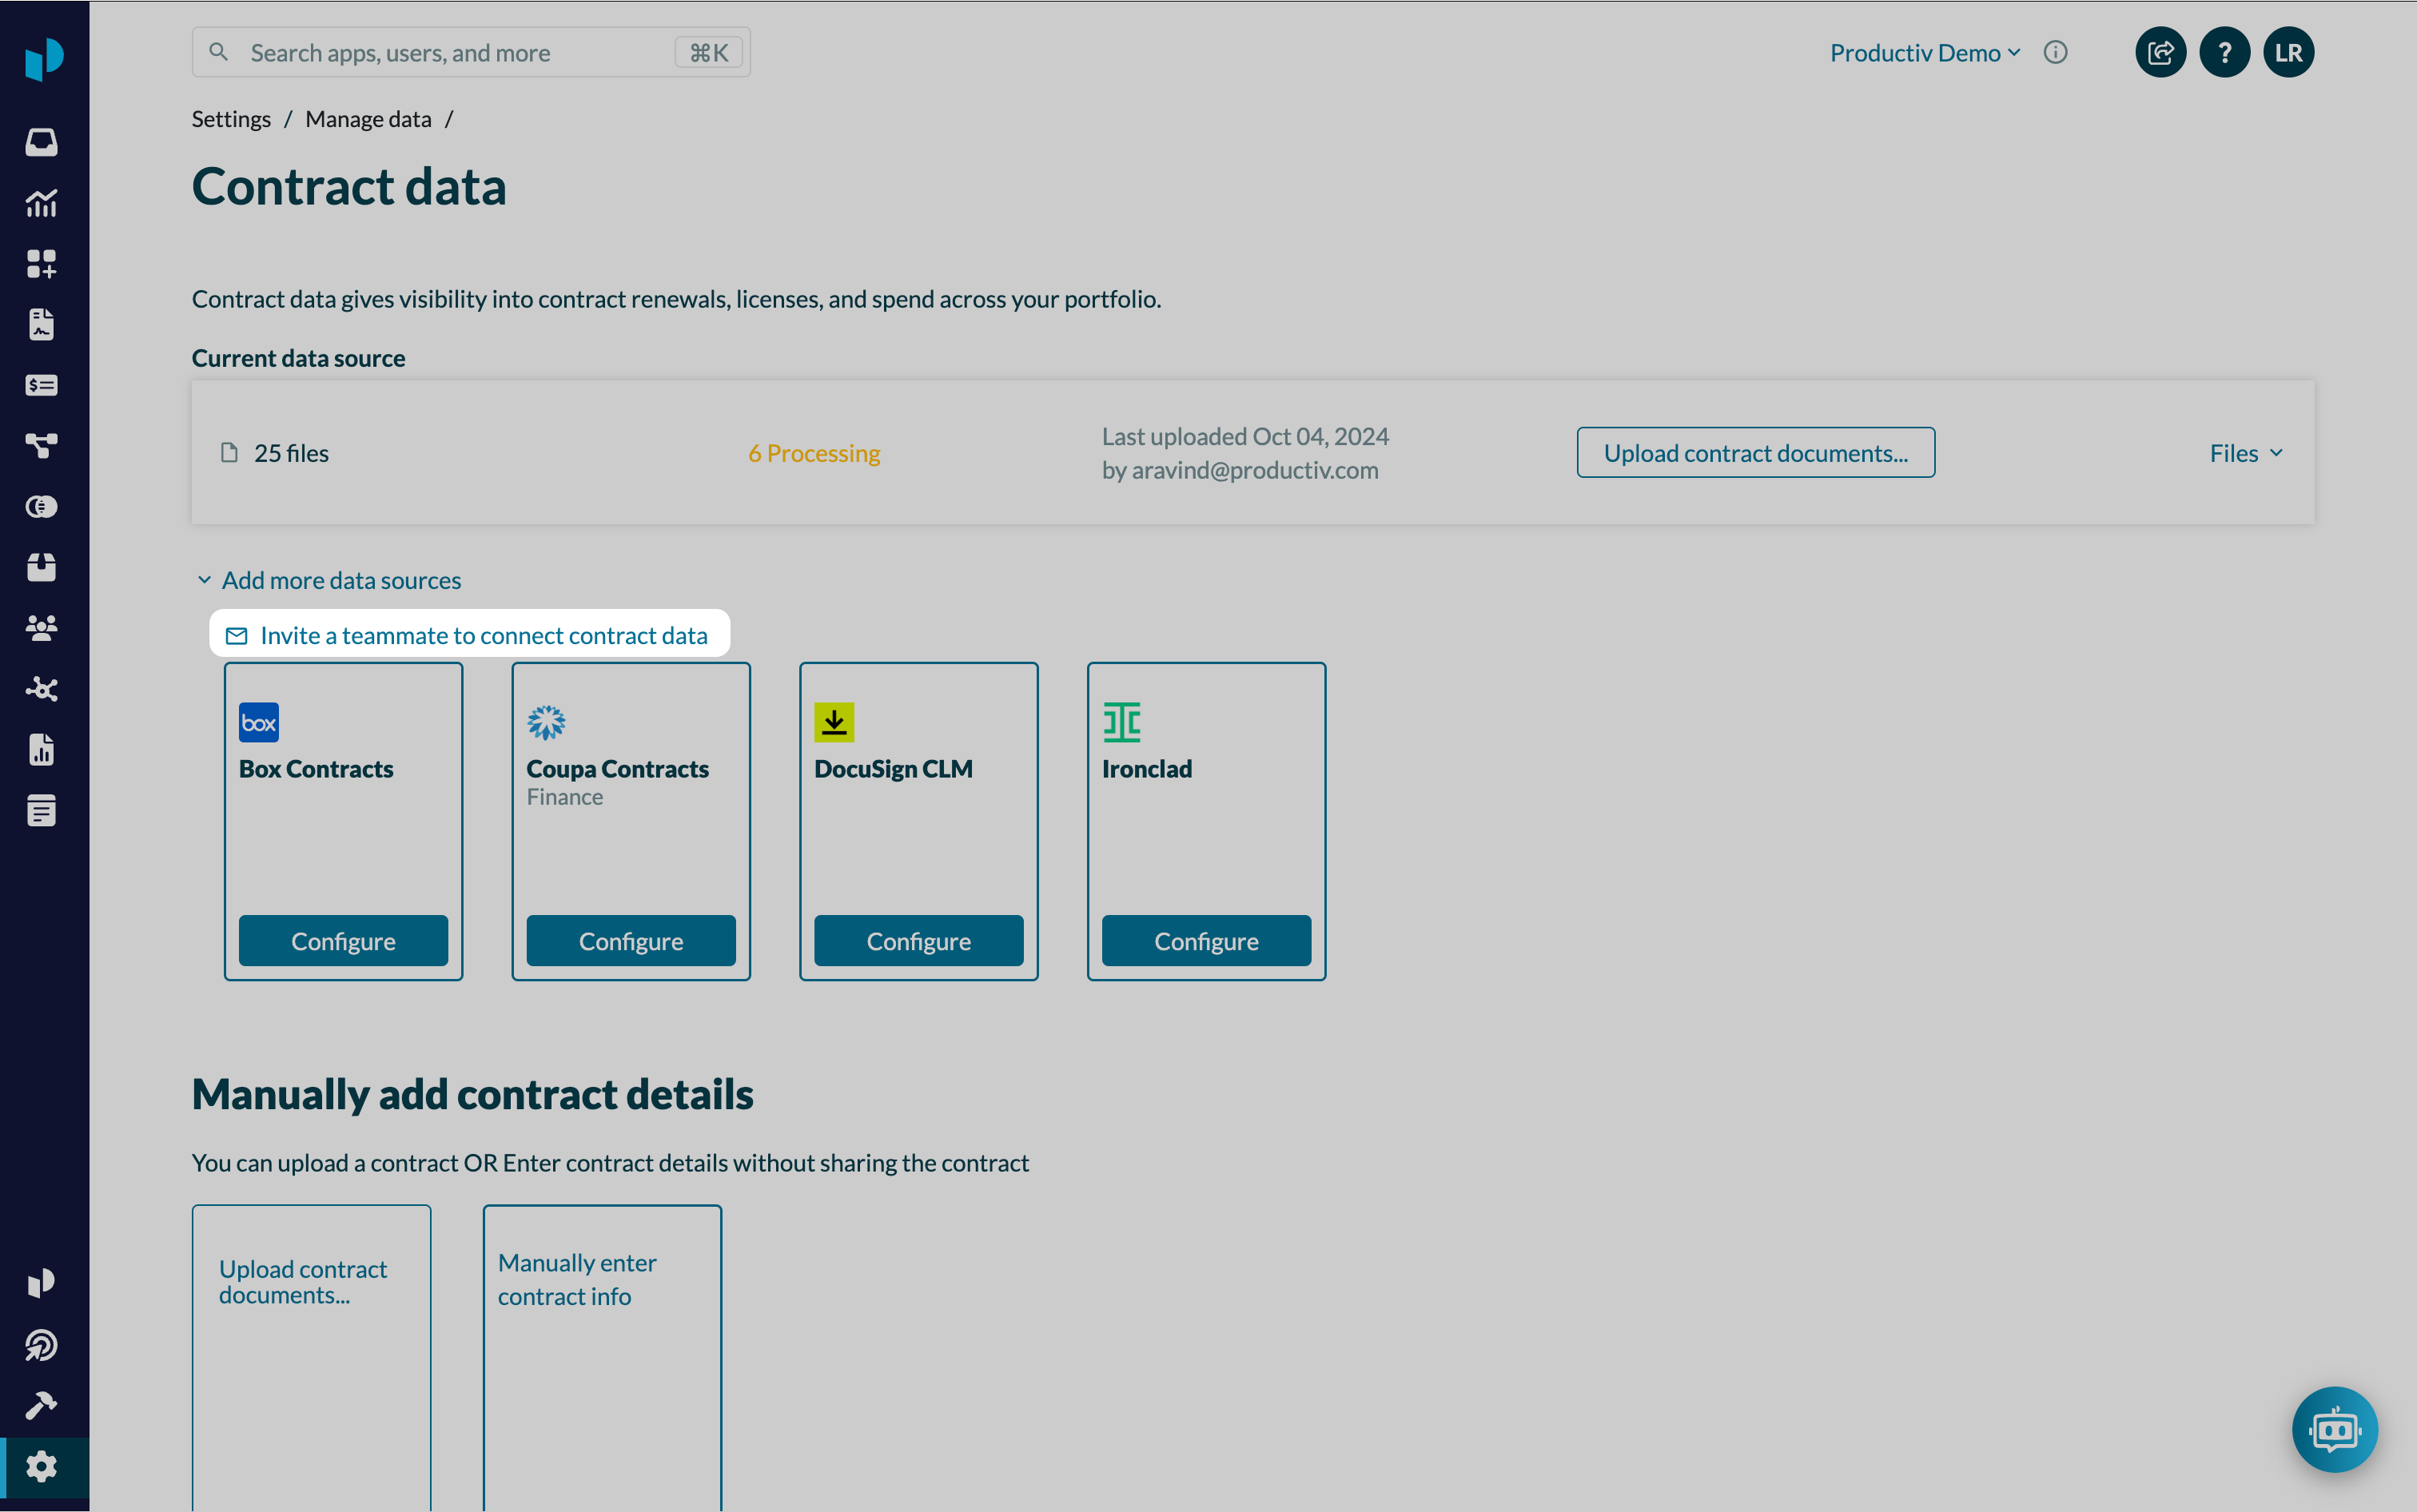Screen dimensions: 2417x1512
Task: Open help question mark icon
Action: pyautogui.click(x=2224, y=52)
